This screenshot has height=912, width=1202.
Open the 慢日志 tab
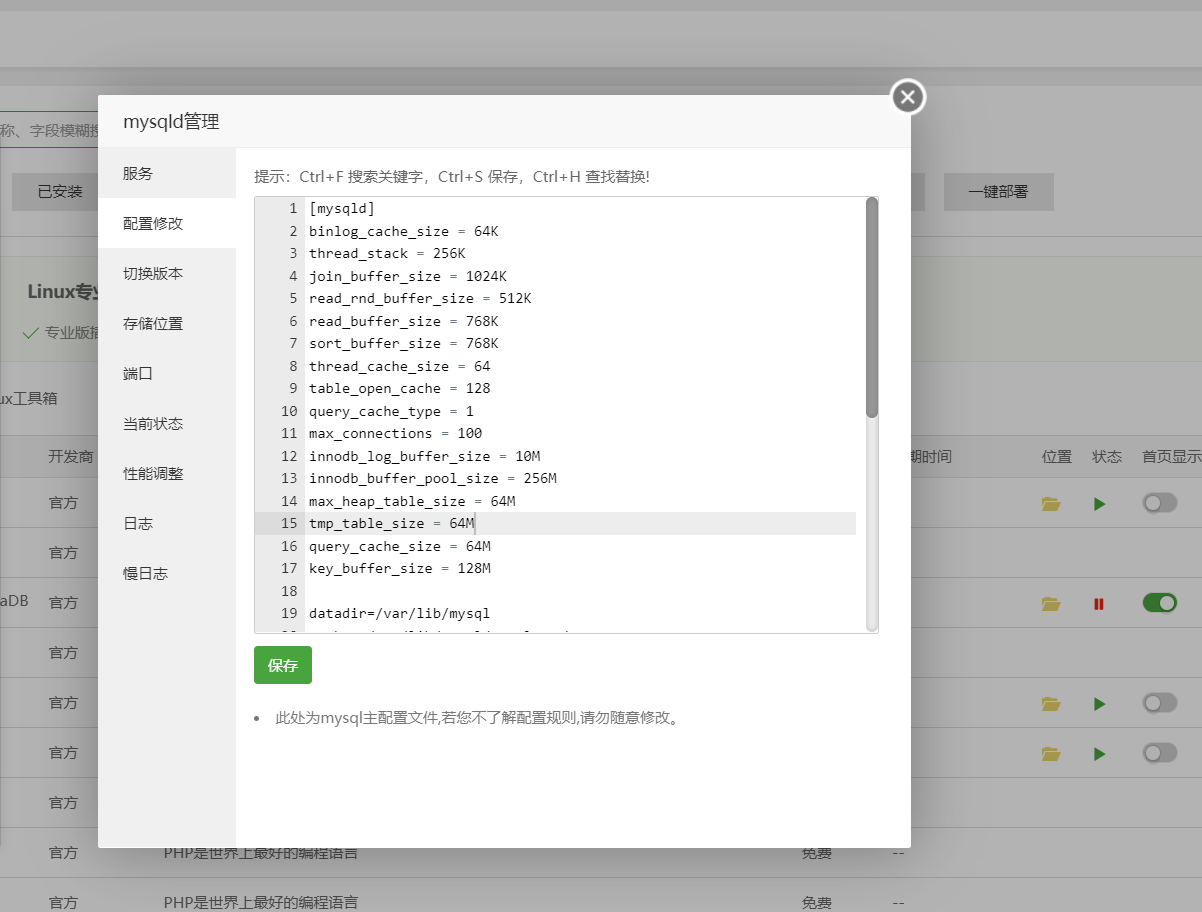point(167,573)
